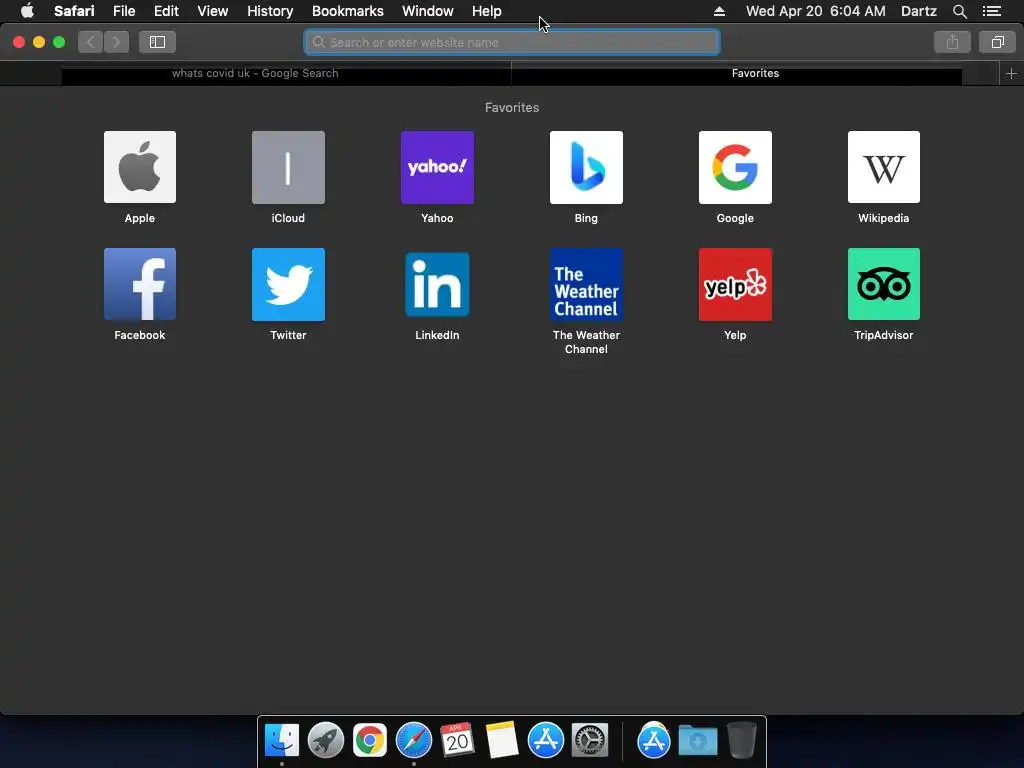Viewport: 1024px width, 768px height.
Task: Open the App Store icon beside Notes
Action: (545, 741)
